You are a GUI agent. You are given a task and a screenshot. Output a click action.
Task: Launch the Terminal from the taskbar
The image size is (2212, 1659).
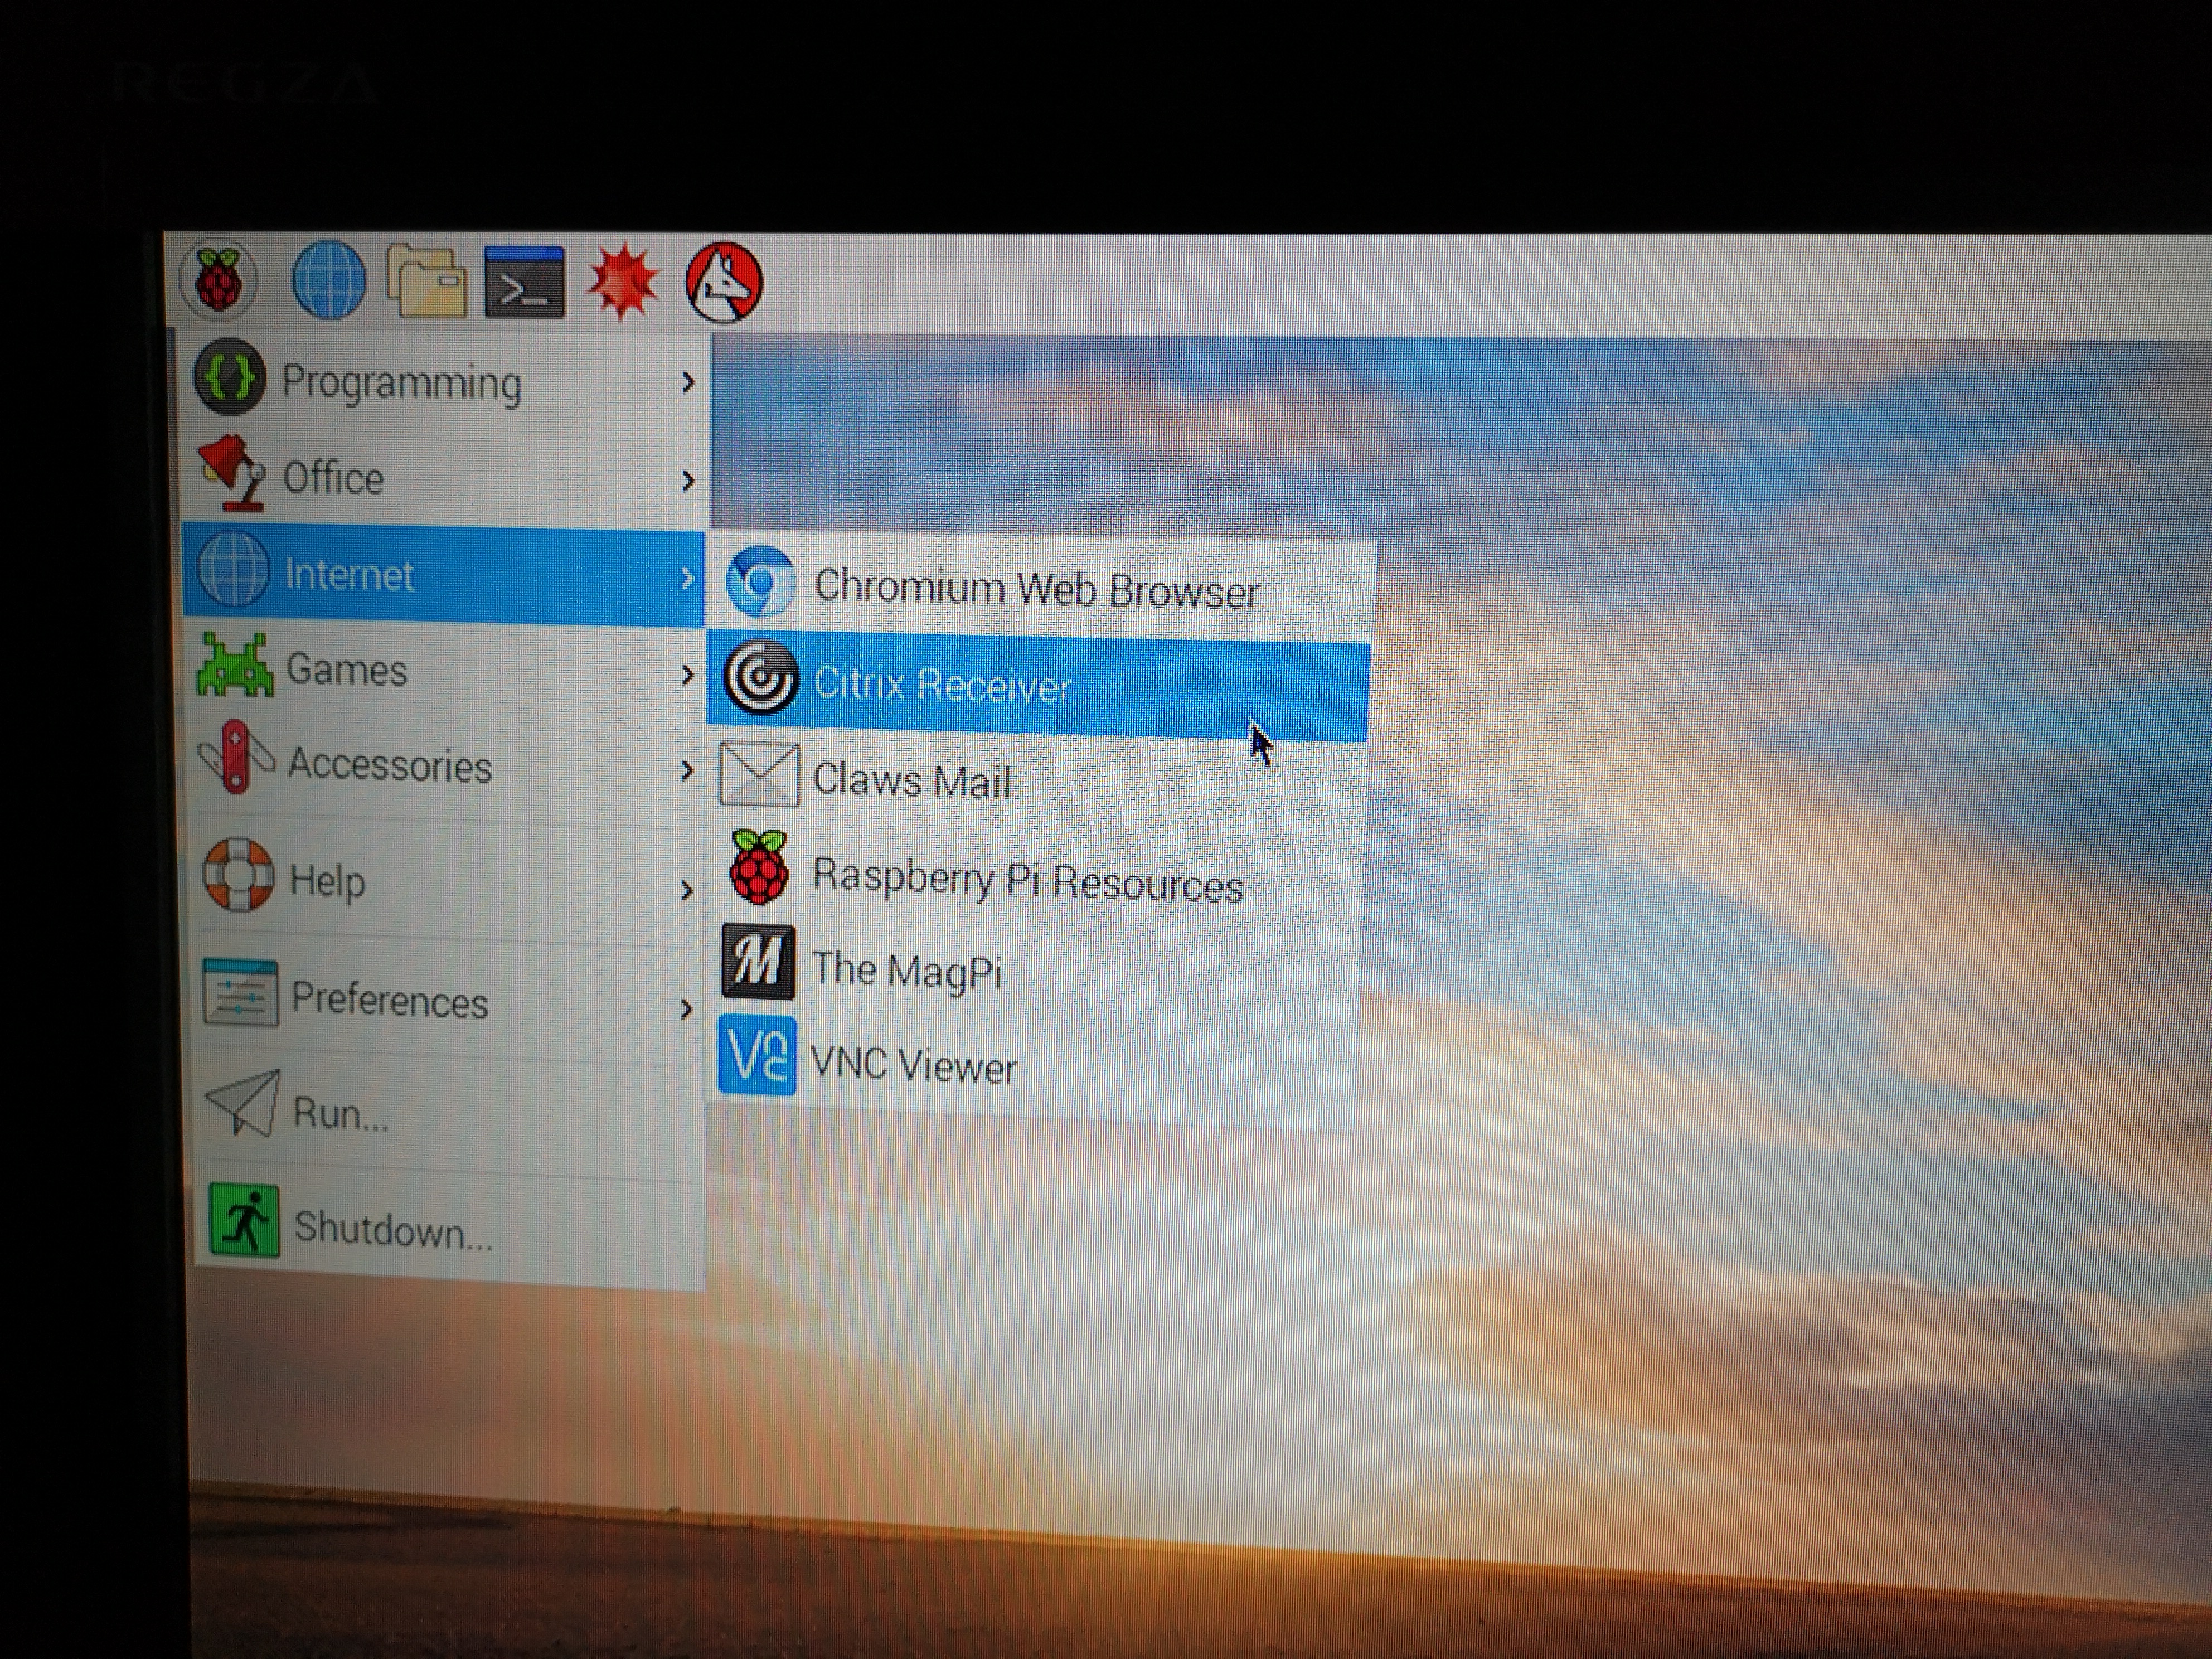(x=524, y=283)
